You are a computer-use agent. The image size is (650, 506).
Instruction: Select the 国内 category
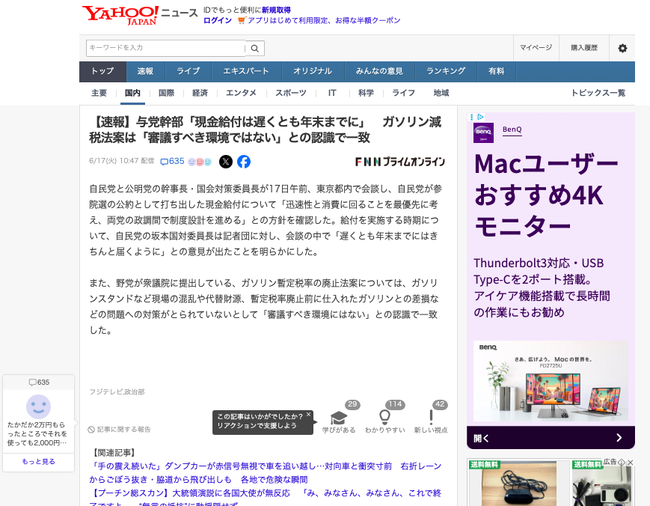[x=133, y=93]
